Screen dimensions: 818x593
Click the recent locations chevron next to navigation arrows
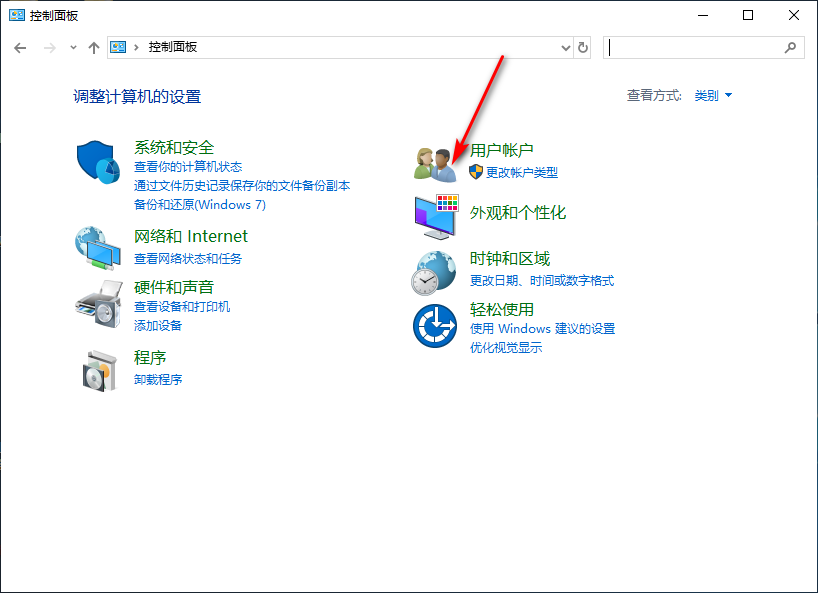coord(72,47)
